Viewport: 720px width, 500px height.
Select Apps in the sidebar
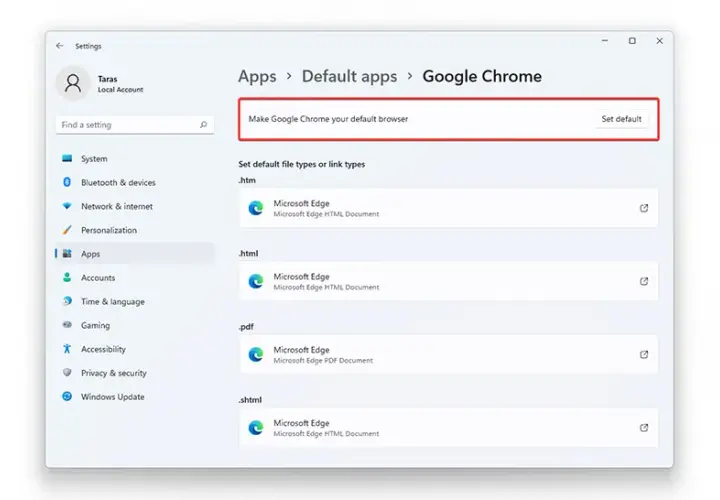pos(135,254)
